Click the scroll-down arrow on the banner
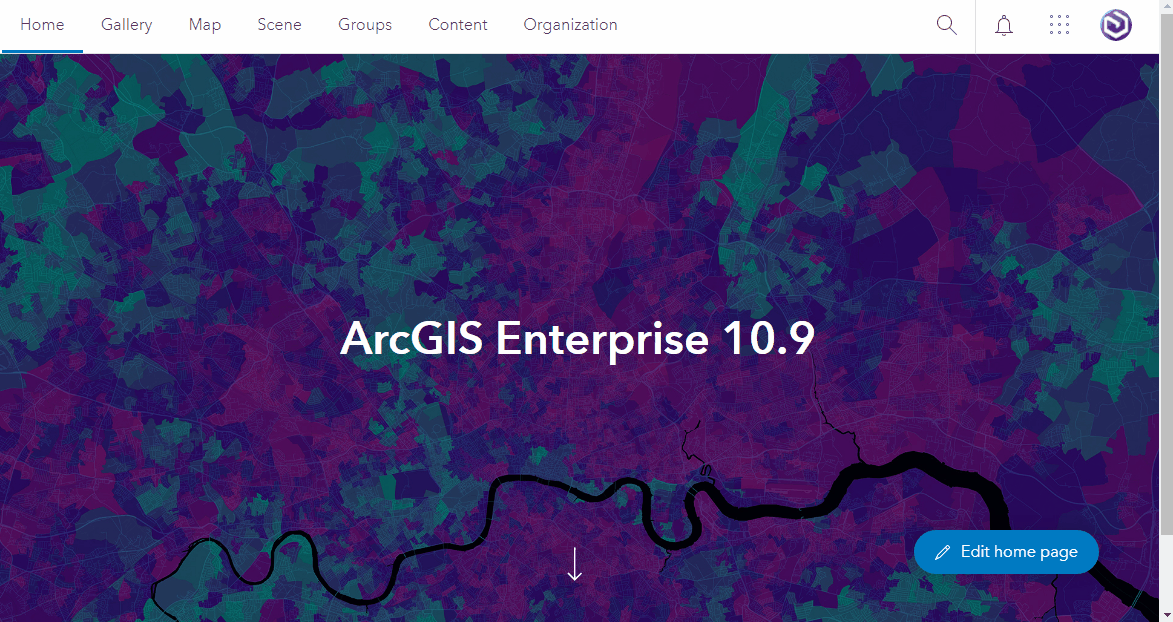The image size is (1173, 622). 575,564
